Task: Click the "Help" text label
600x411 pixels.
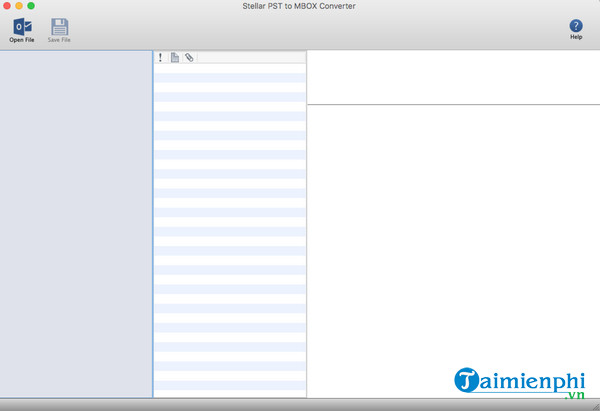Action: pyautogui.click(x=576, y=37)
